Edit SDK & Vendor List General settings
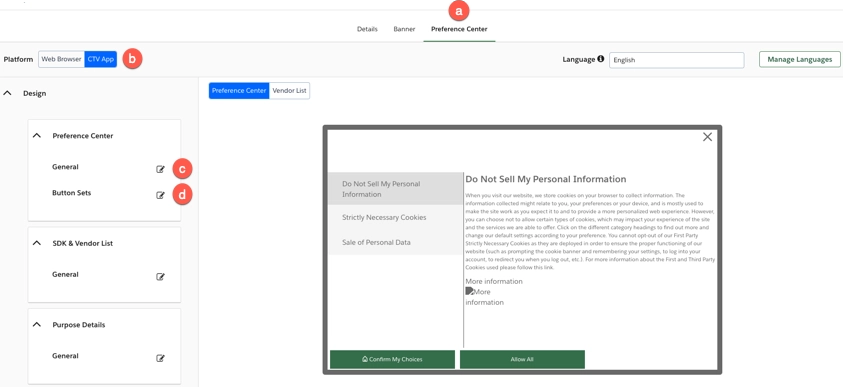This screenshot has height=387, width=843. pos(160,277)
